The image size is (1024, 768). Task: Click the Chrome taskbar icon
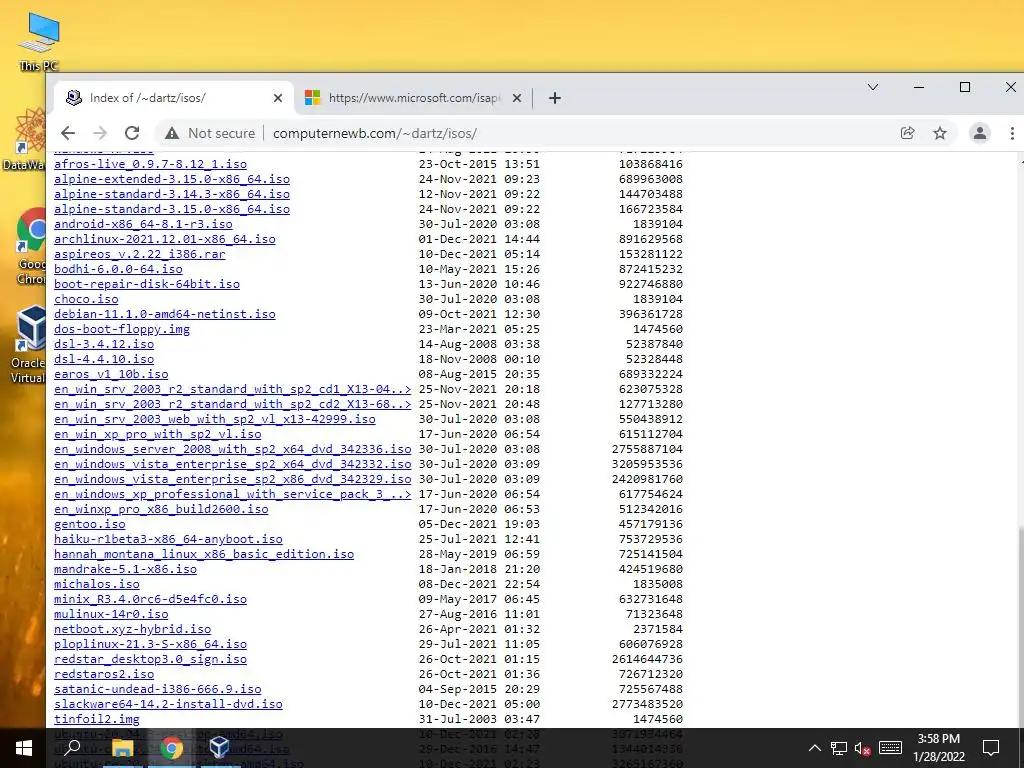coord(171,748)
